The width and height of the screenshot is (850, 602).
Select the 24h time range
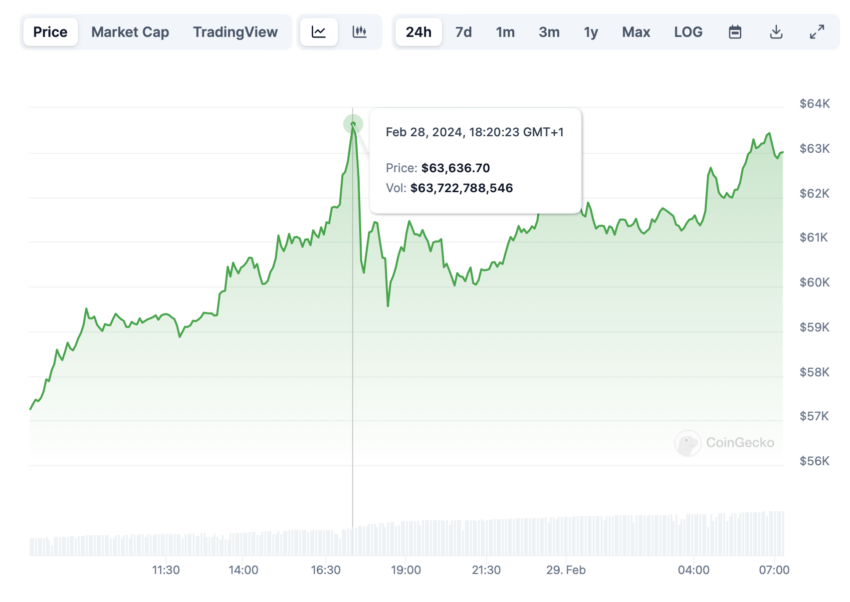tap(418, 32)
